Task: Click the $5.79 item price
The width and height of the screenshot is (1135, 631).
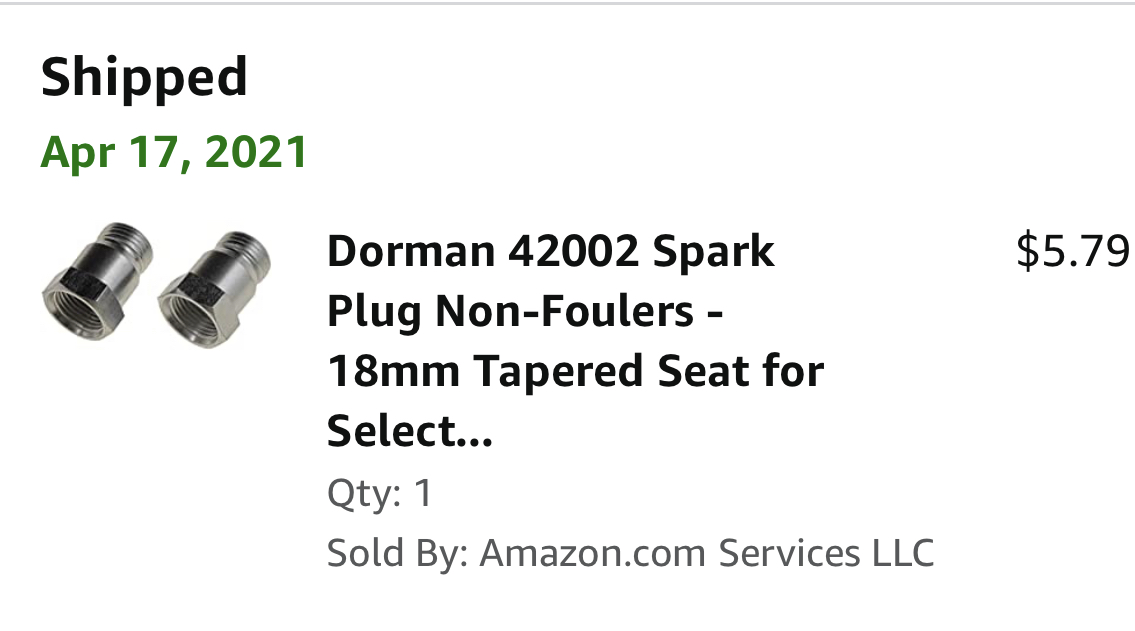Action: pos(1072,251)
